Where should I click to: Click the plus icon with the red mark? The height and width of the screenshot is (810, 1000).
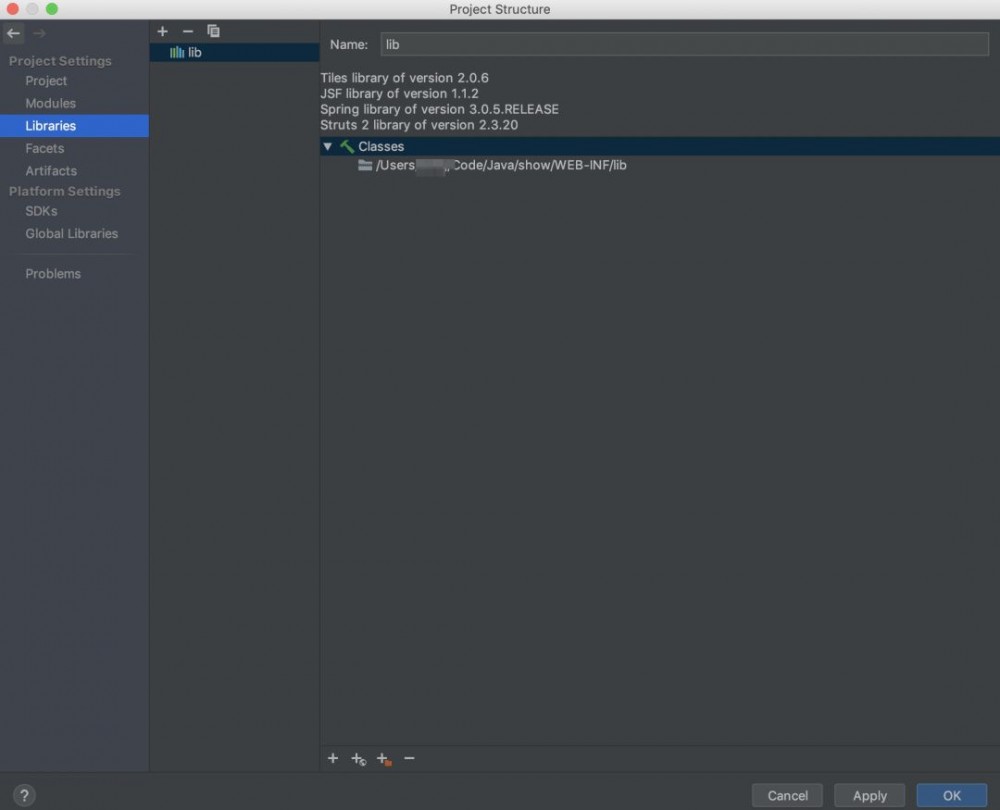(384, 758)
